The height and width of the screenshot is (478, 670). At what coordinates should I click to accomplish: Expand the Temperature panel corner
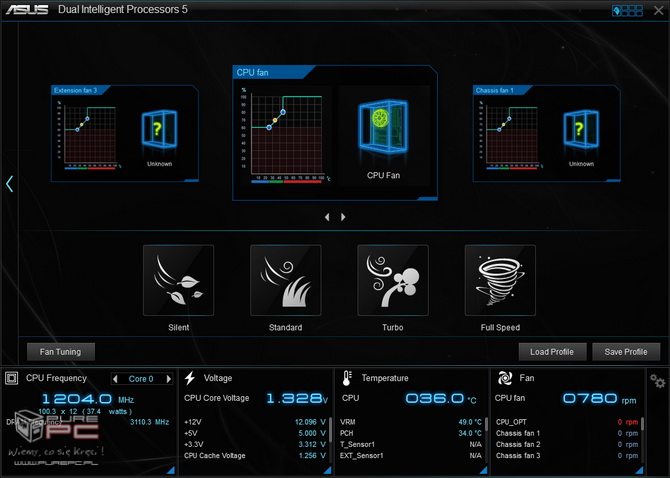(483, 470)
